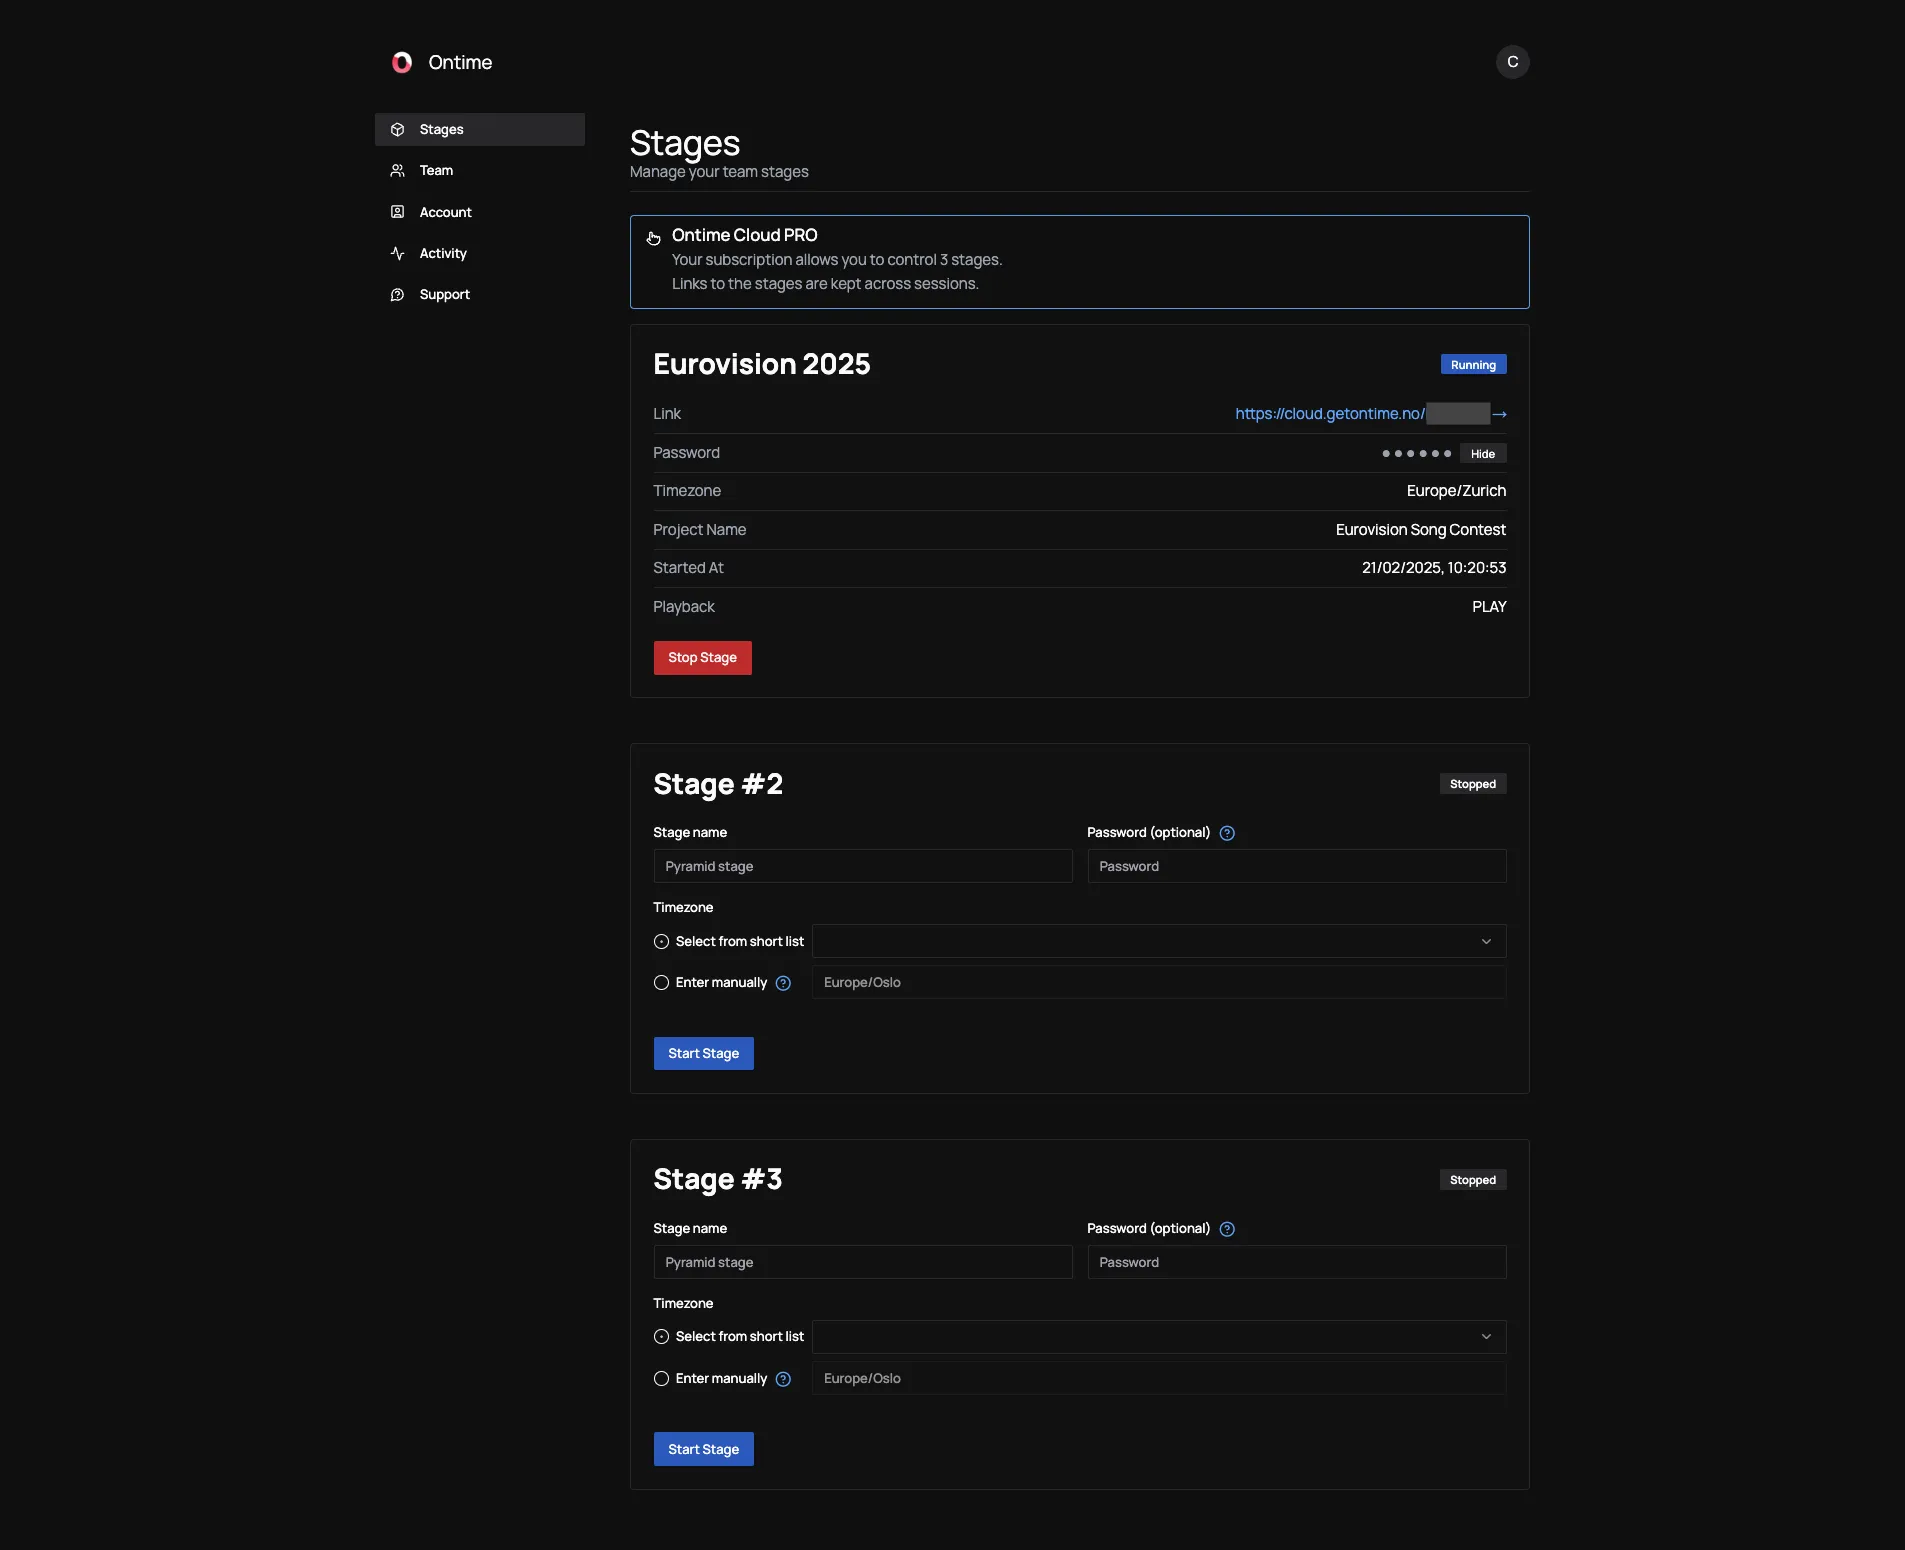Open the user avatar menu
Screen dimensions: 1905x1550
click(1512, 61)
